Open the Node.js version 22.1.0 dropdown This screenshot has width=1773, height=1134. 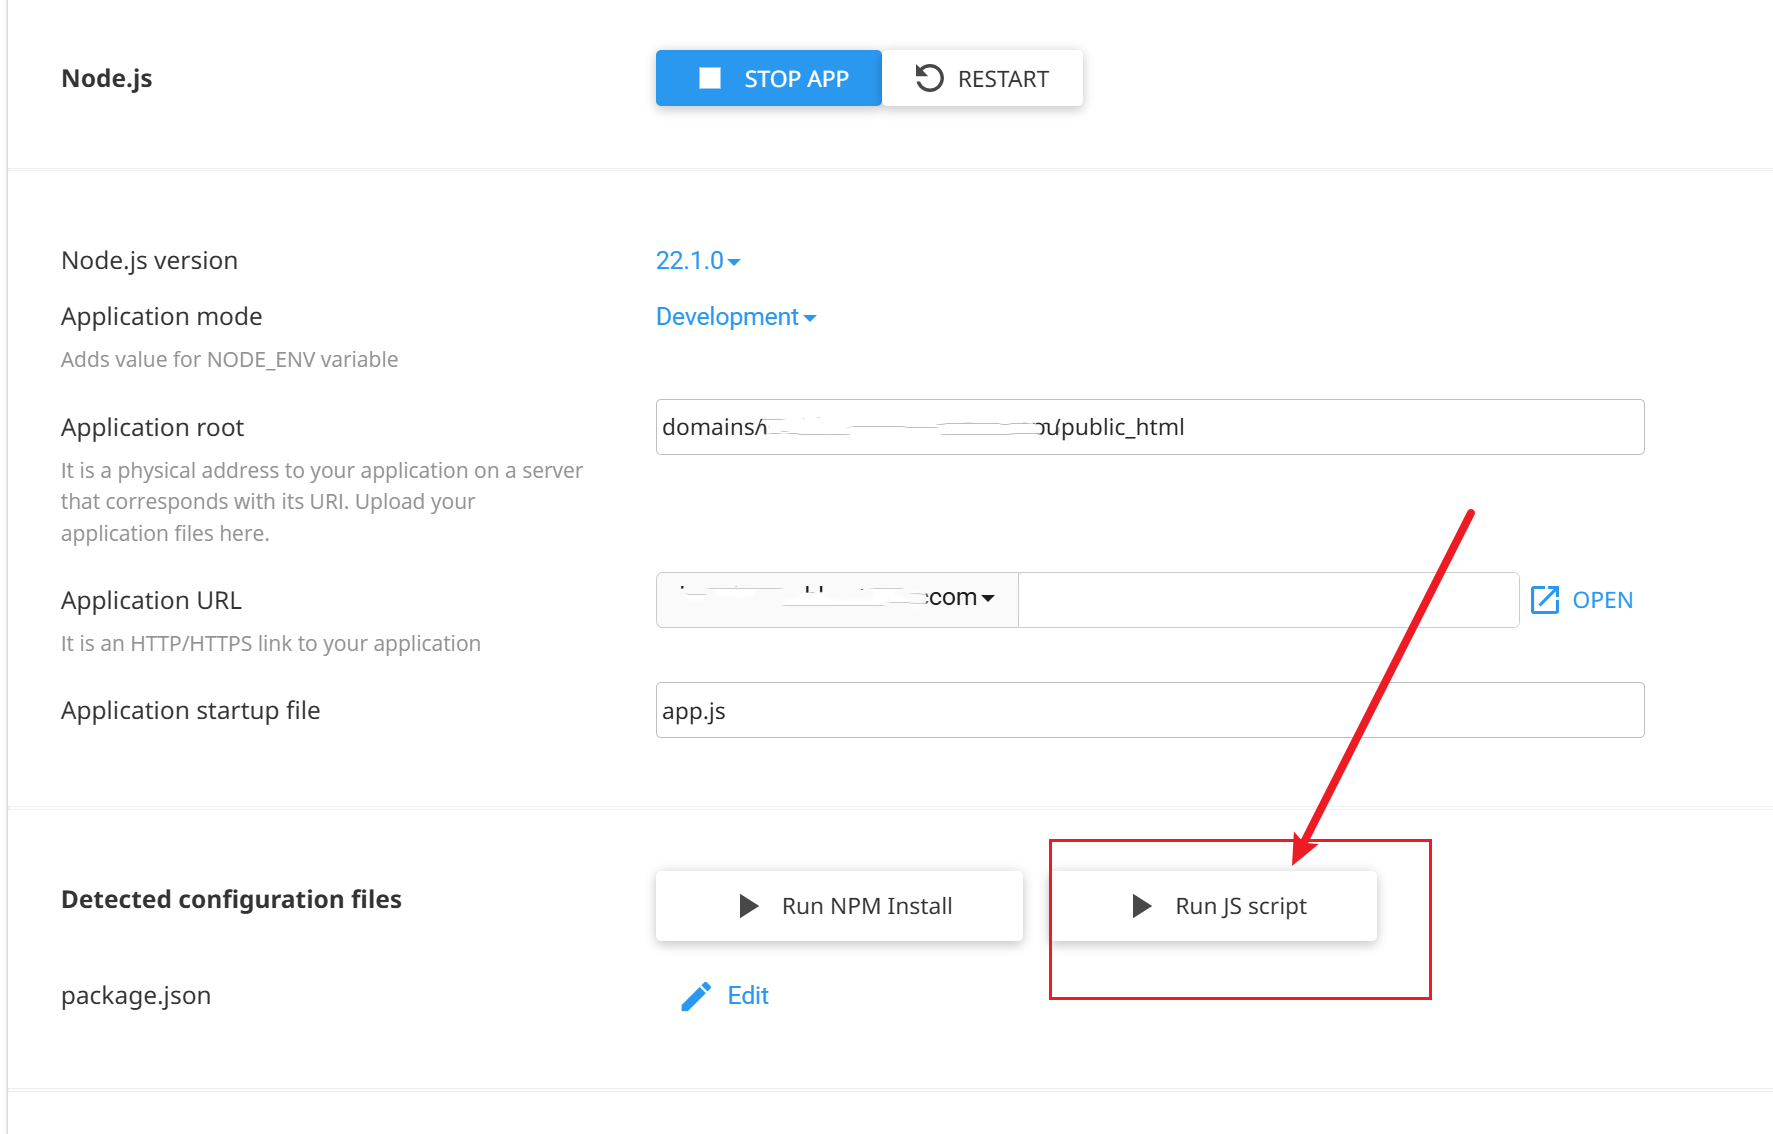click(690, 261)
